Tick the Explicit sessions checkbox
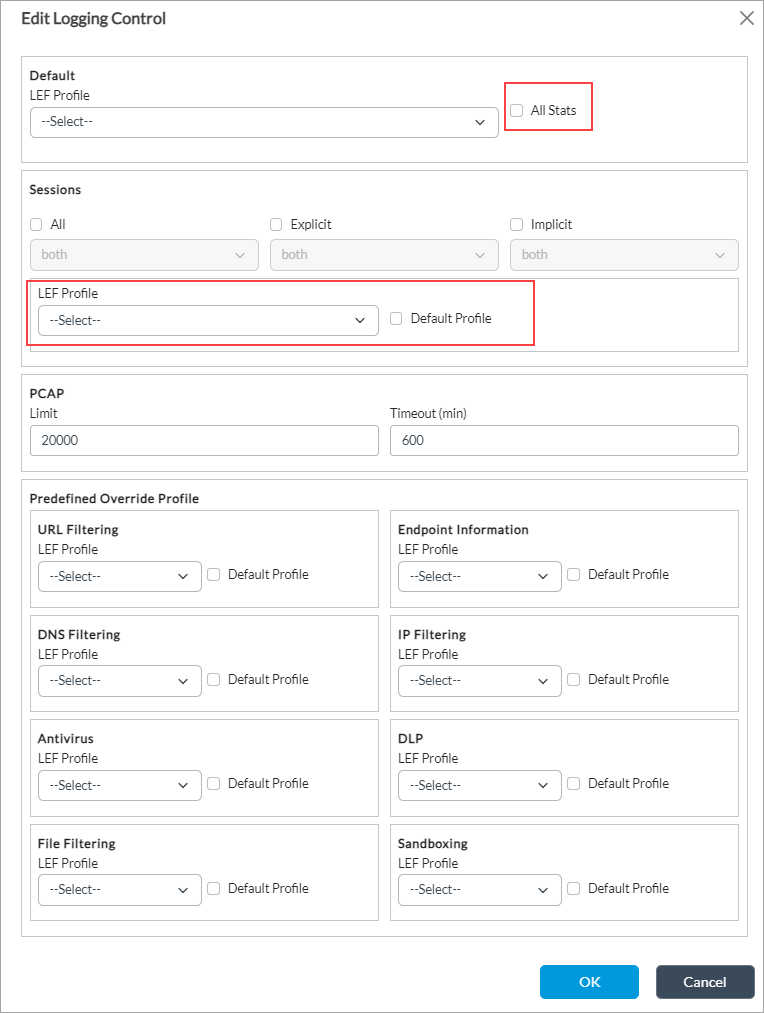The image size is (764, 1013). pos(277,225)
